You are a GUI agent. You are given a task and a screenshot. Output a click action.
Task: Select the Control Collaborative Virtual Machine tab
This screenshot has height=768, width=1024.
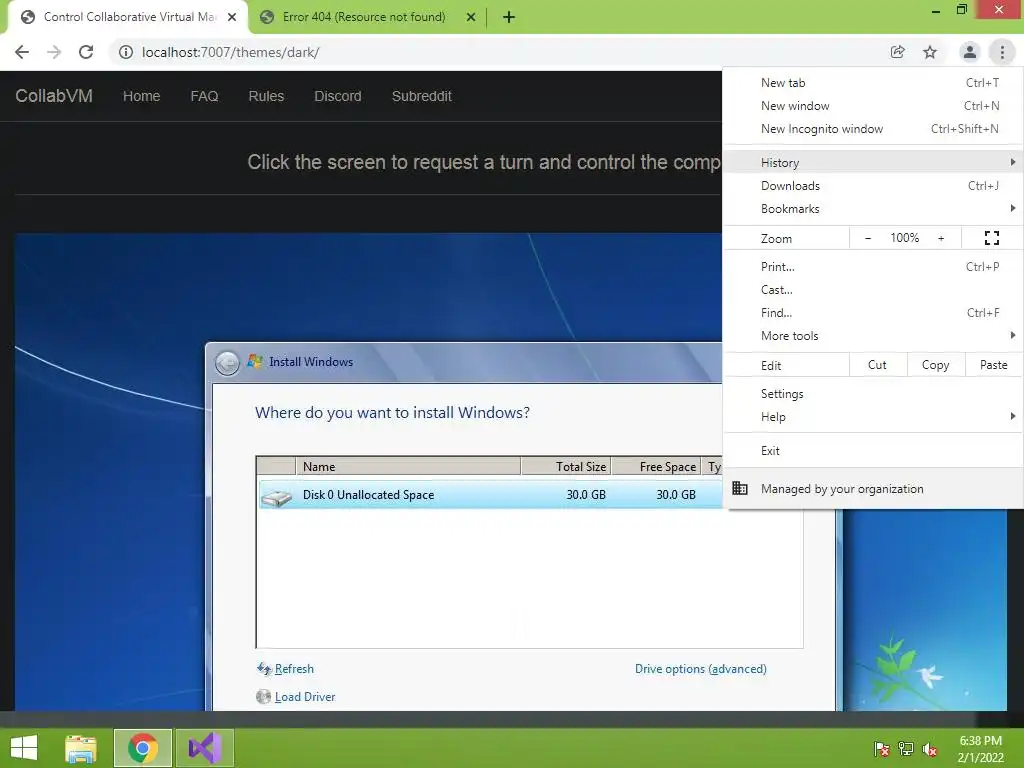pos(129,17)
